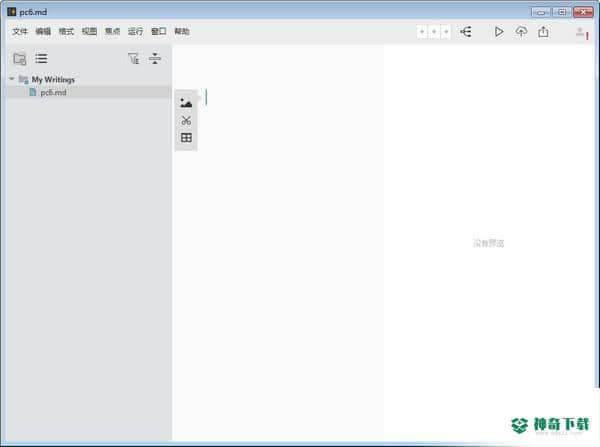The width and height of the screenshot is (600, 447).
Task: Maximize the pc6.md window
Action: [x=561, y=12]
